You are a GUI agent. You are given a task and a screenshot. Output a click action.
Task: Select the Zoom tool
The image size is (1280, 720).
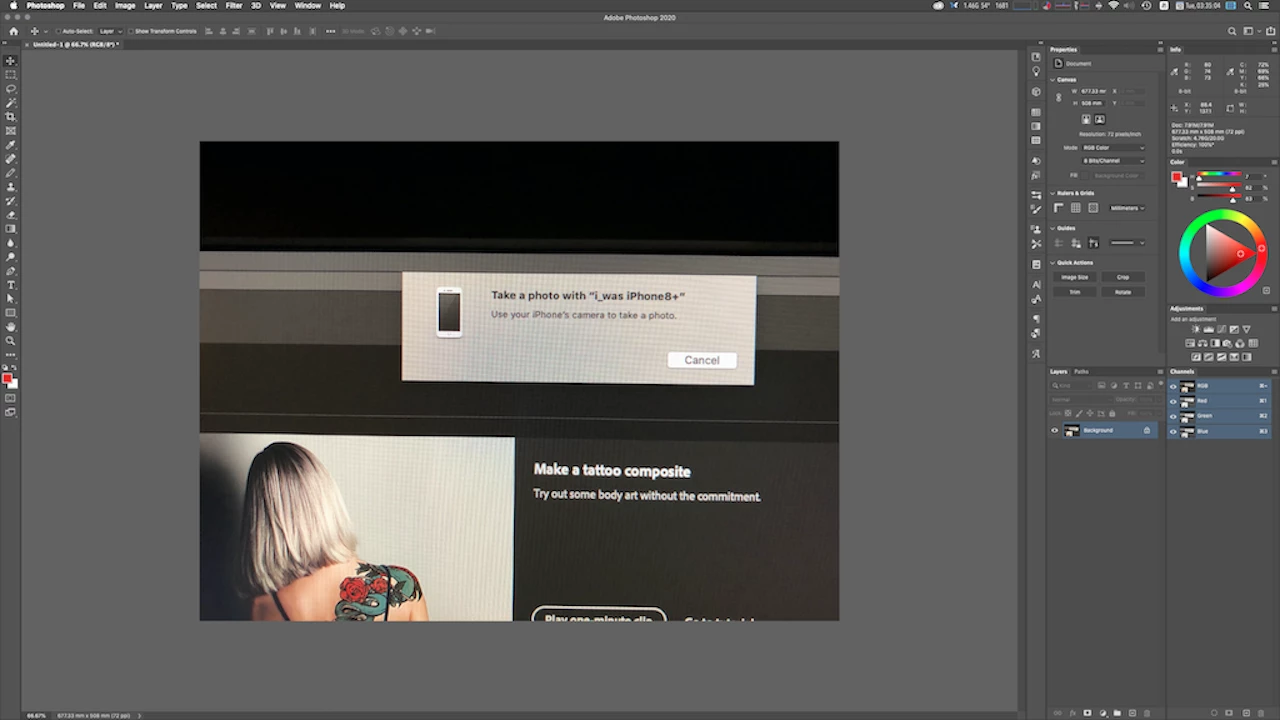click(x=11, y=341)
